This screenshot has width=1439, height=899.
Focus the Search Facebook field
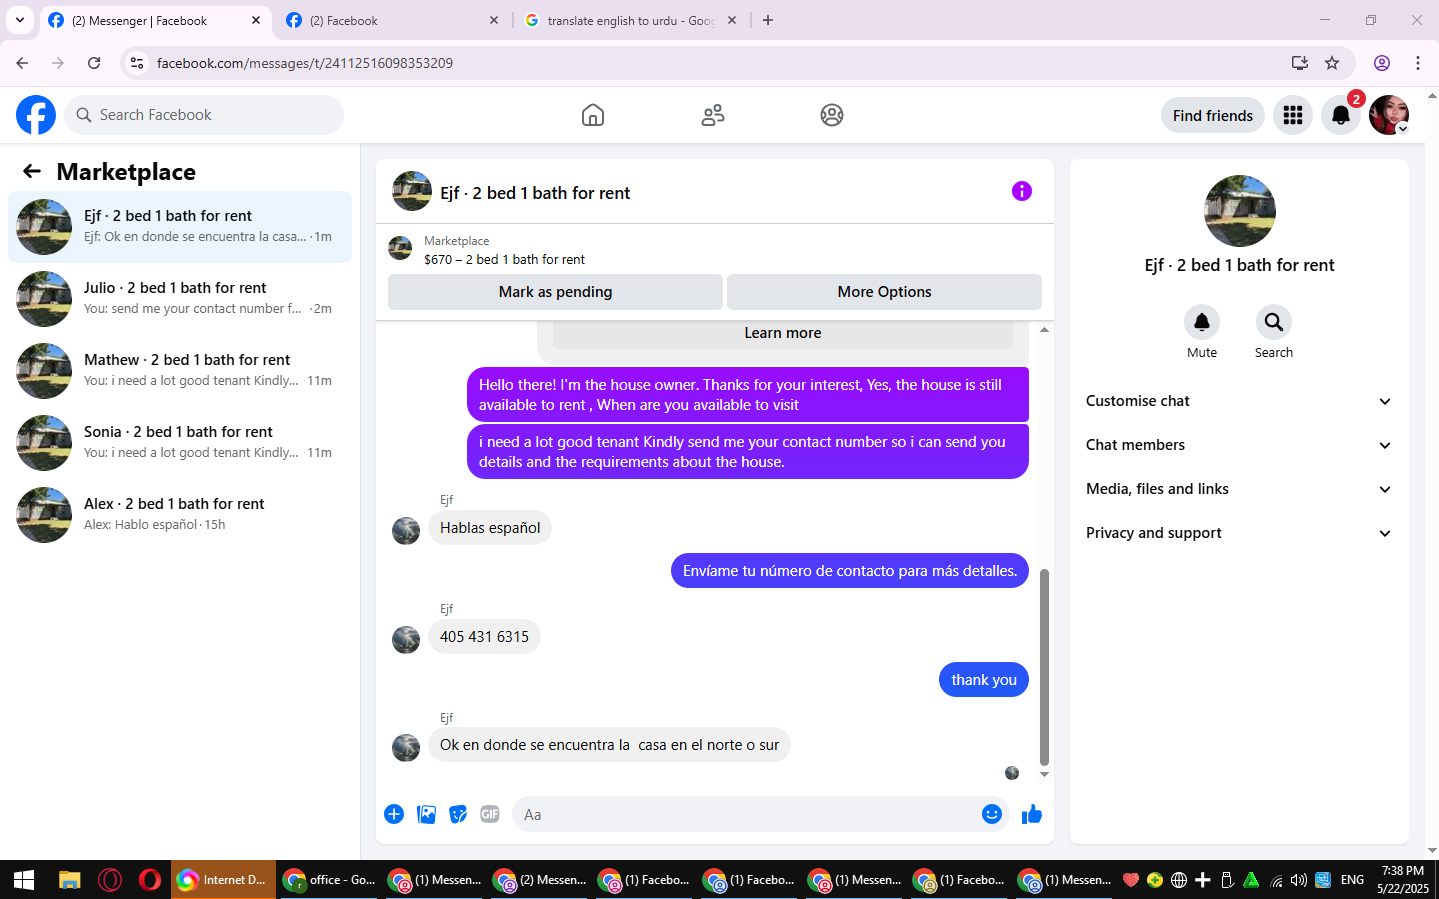(204, 115)
